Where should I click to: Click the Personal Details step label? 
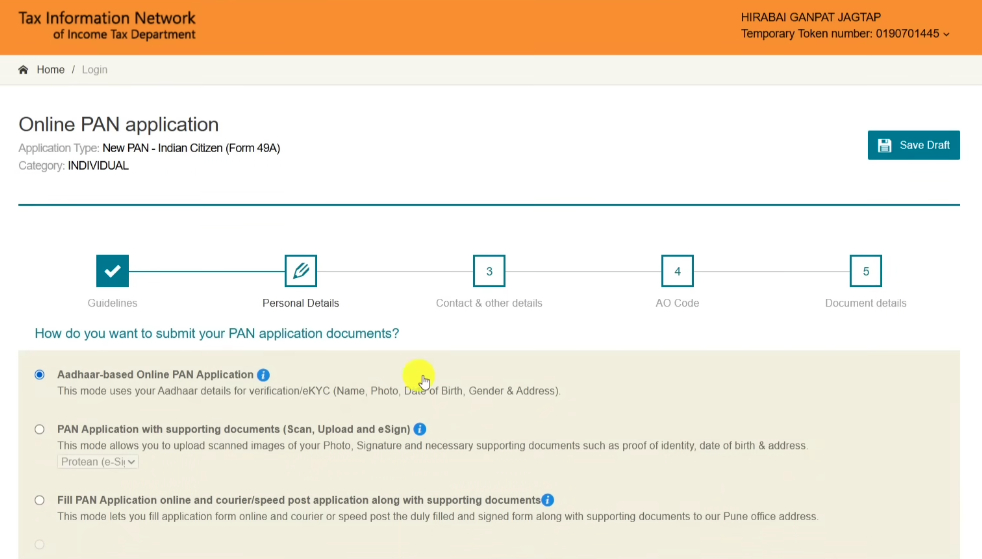pyautogui.click(x=300, y=303)
